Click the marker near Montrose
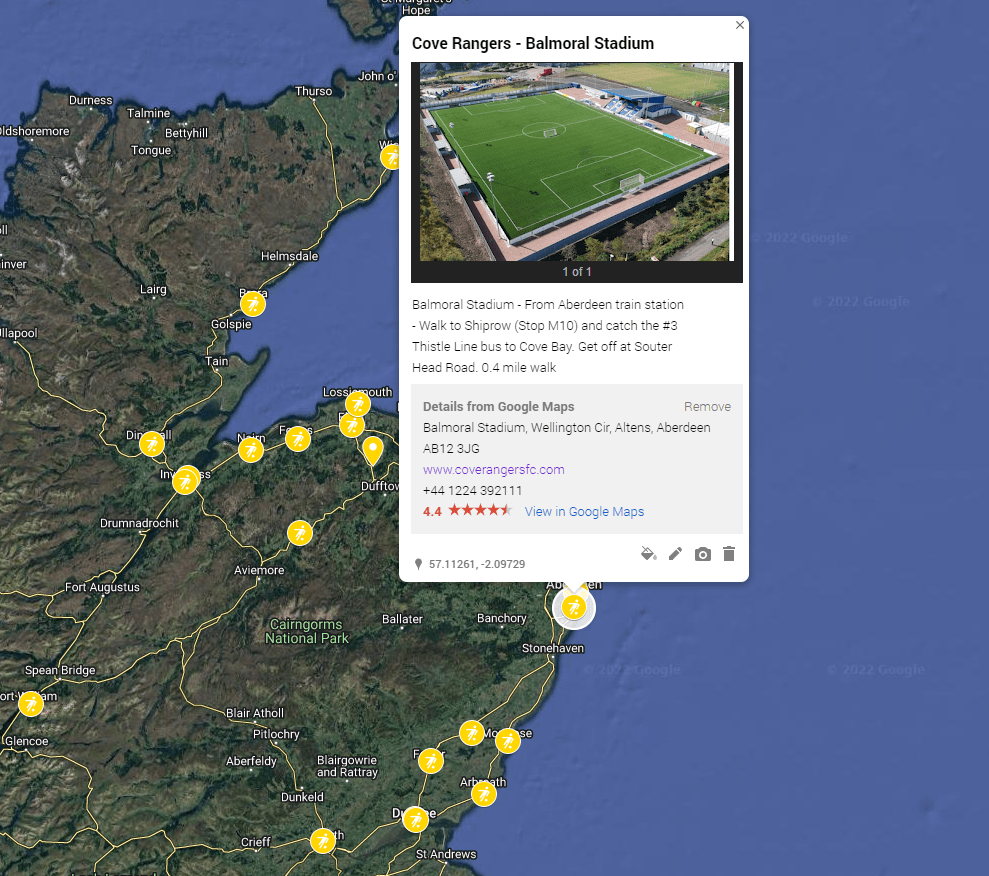 tap(508, 741)
